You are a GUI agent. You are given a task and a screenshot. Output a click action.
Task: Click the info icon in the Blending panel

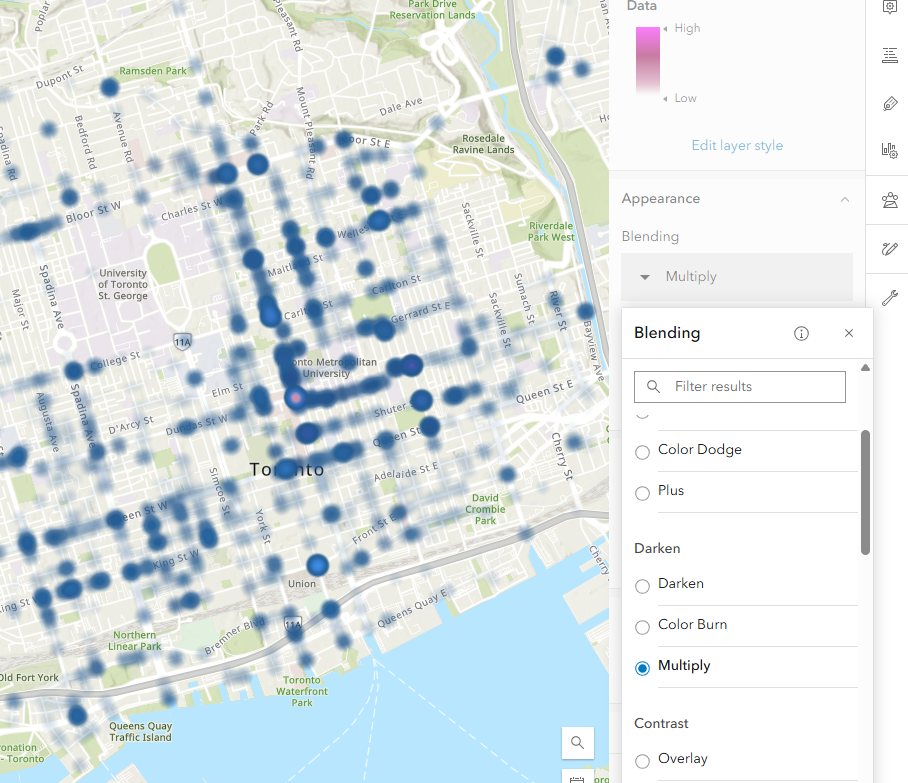point(801,333)
